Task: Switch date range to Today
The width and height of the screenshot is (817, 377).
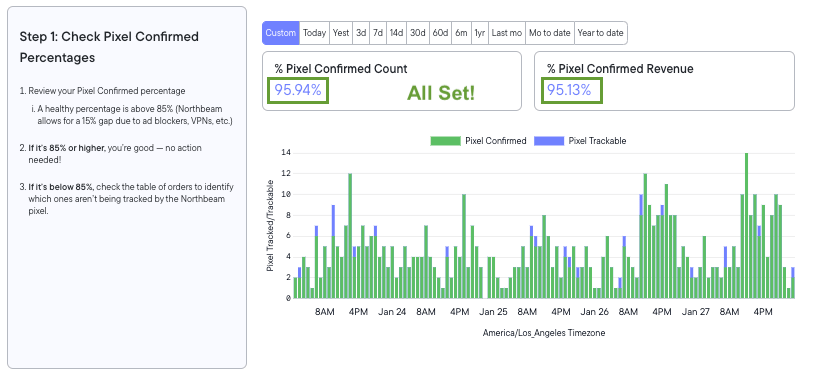Action: point(314,33)
